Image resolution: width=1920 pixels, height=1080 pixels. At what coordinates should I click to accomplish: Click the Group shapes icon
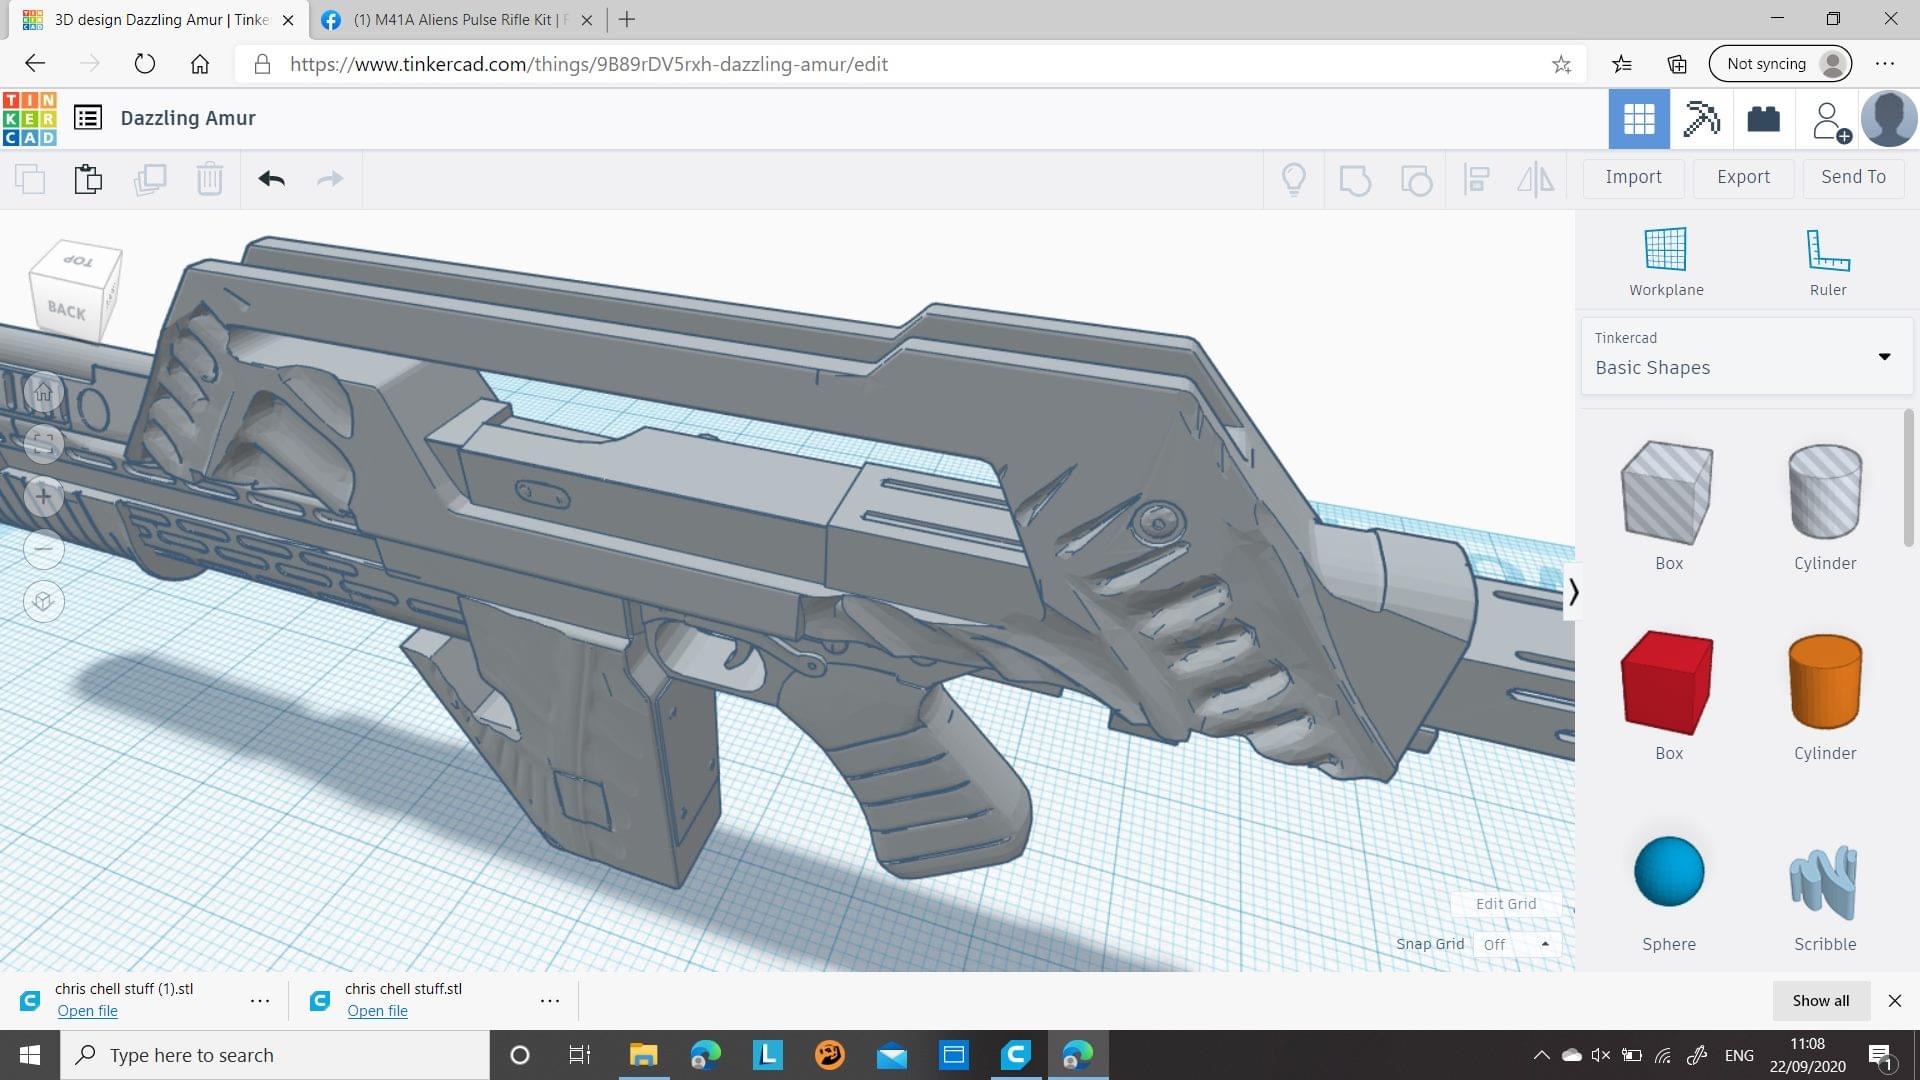coord(1355,180)
